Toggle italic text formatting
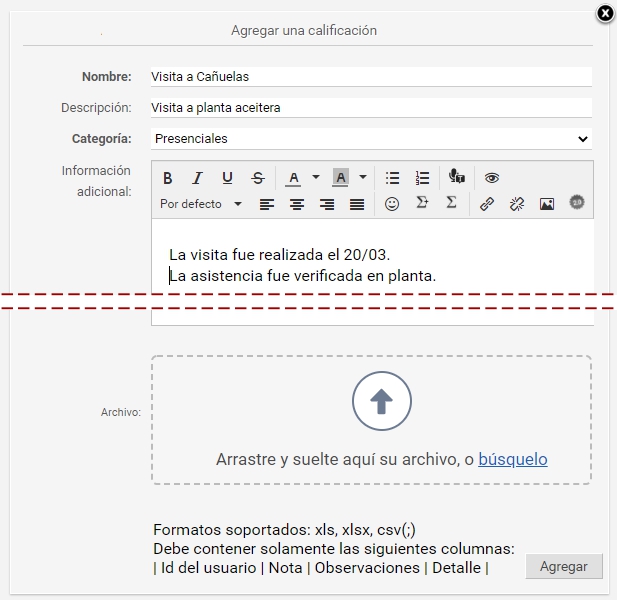Screen dimensions: 617x601 (x=197, y=178)
